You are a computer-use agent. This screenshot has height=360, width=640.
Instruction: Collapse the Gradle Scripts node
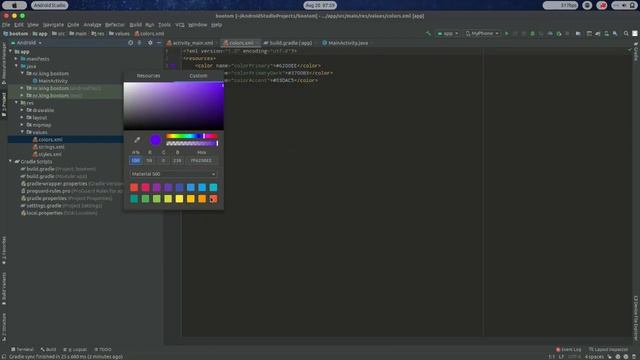click(11, 162)
